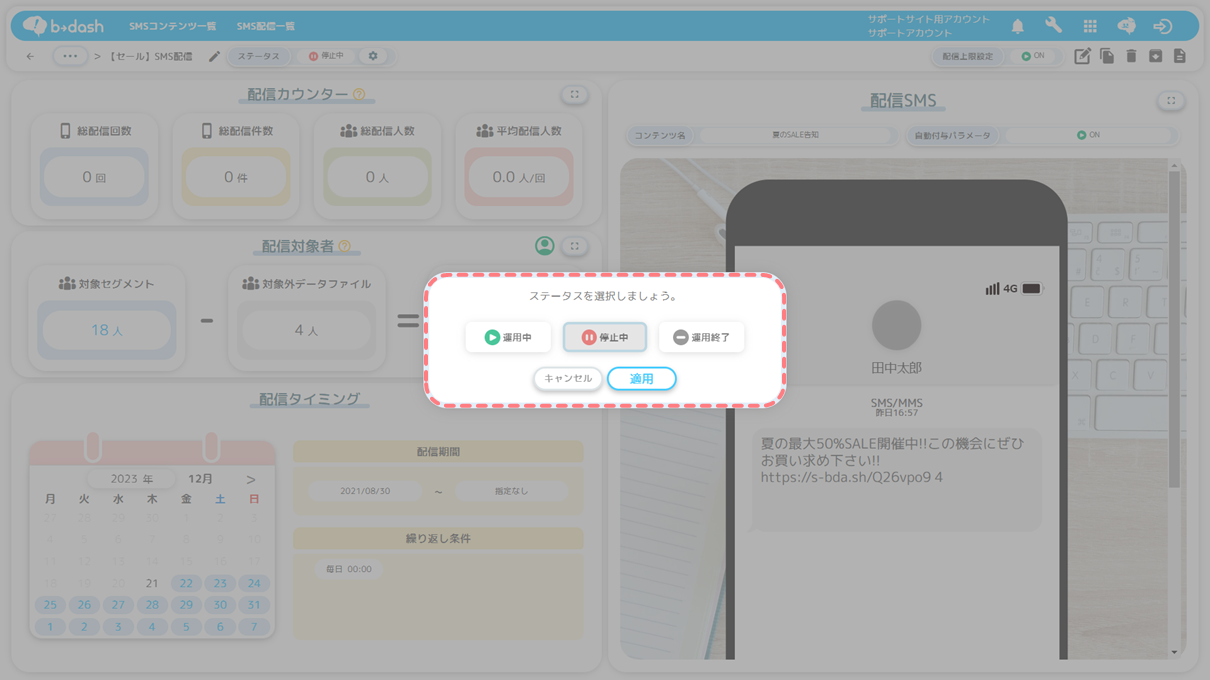
Task: Select the 運用終了 status option
Action: [x=701, y=337]
